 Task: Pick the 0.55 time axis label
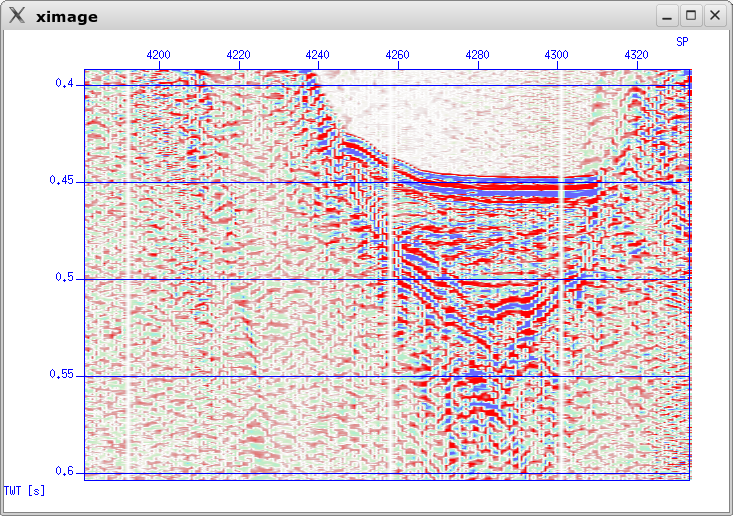point(62,374)
